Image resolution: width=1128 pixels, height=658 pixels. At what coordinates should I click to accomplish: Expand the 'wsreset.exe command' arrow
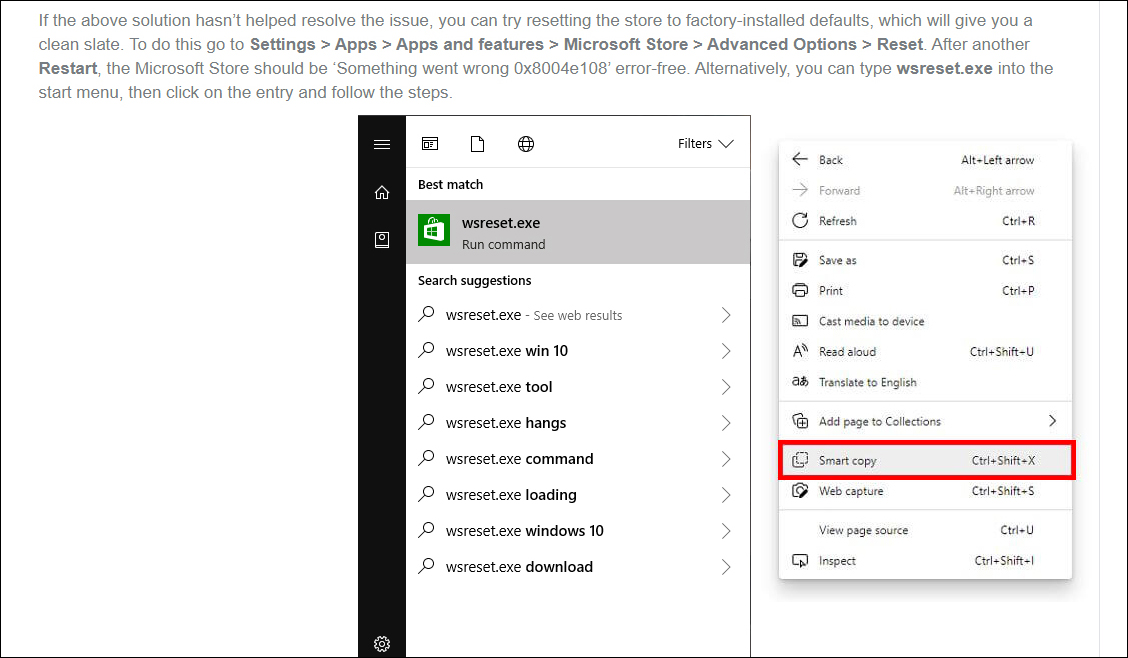click(x=726, y=459)
